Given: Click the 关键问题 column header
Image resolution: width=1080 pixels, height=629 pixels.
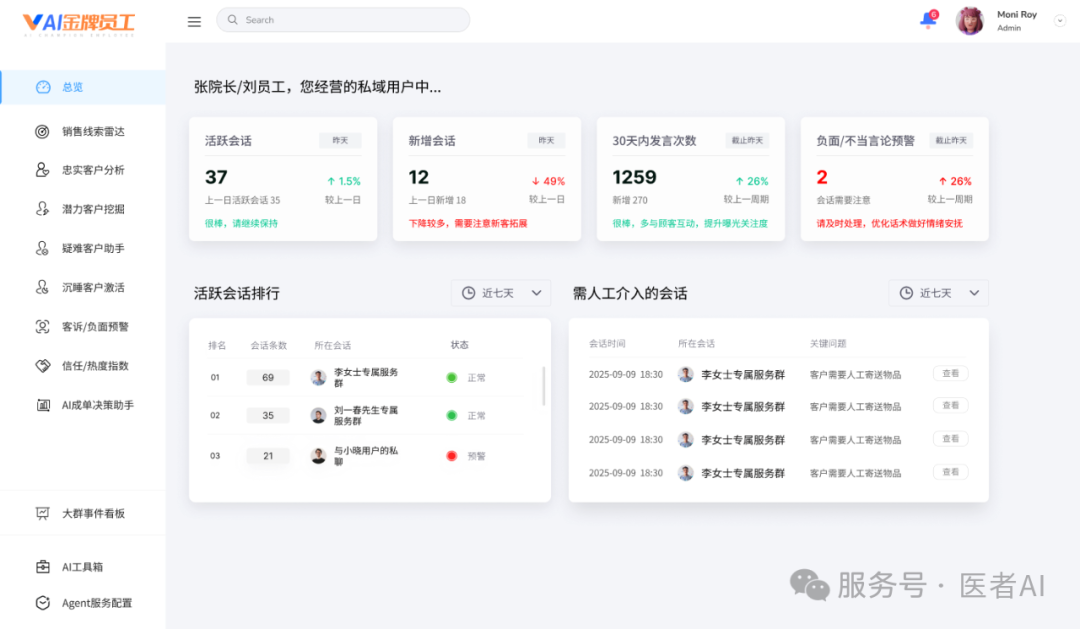Looking at the screenshot, I should point(828,343).
